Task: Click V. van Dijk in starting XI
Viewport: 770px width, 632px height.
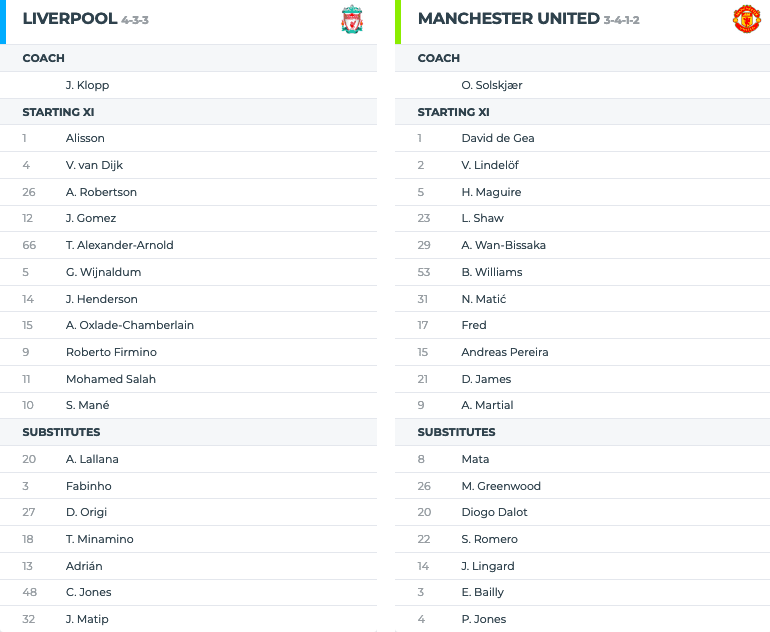Action: click(94, 165)
